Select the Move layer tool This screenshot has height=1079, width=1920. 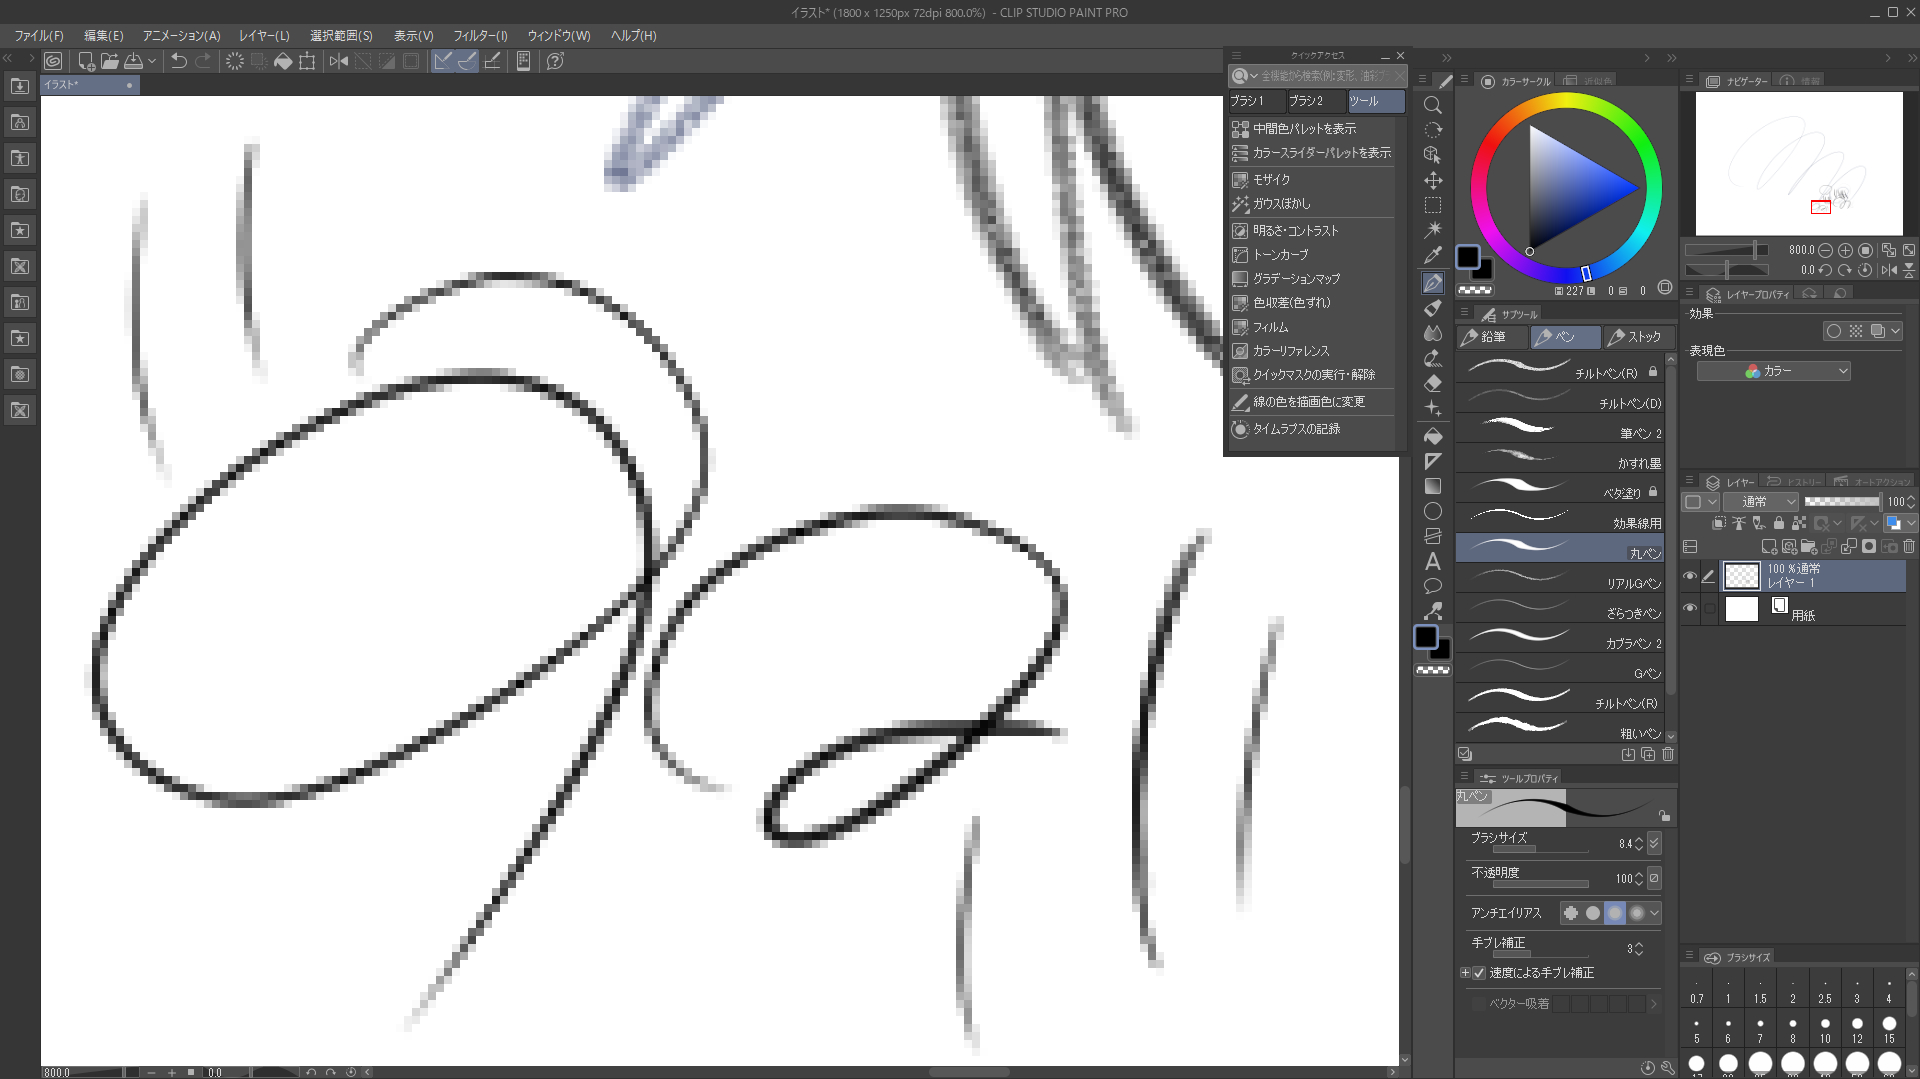point(1432,180)
